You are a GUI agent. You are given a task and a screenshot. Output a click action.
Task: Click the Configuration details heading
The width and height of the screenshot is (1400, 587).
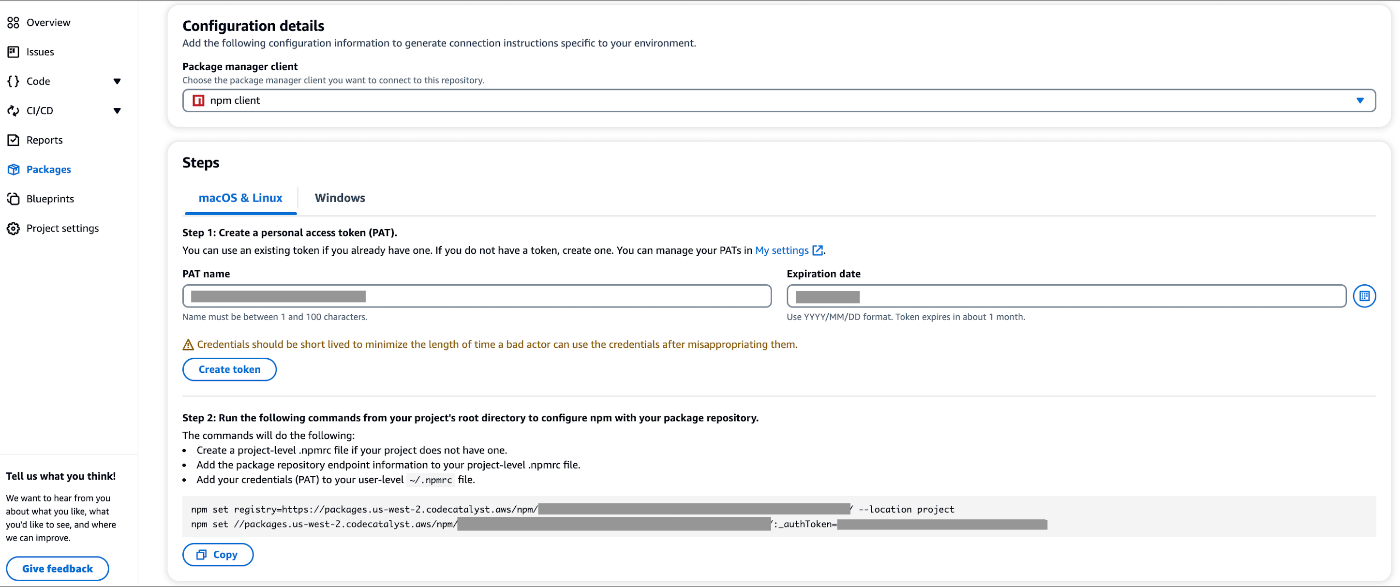(x=253, y=26)
